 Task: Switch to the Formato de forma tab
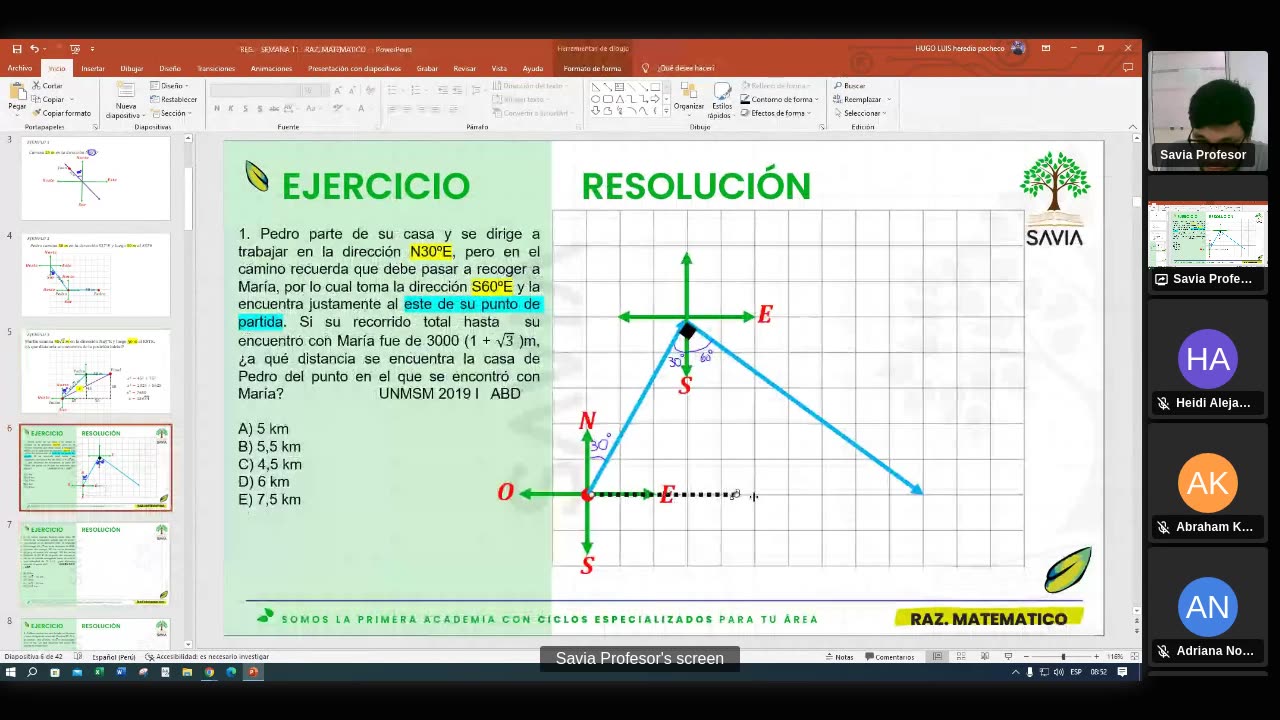point(592,68)
